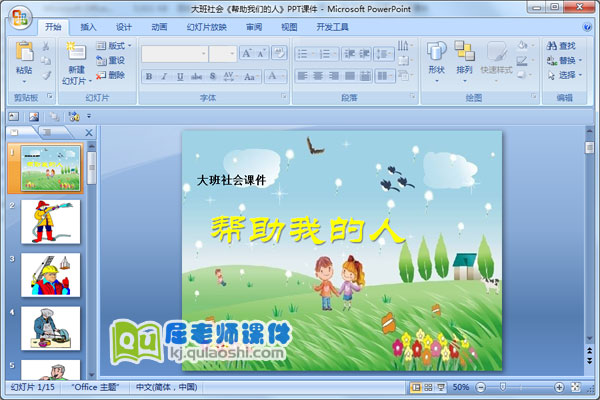Switch to the 插入 tab
The height and width of the screenshot is (400, 600).
tap(88, 27)
